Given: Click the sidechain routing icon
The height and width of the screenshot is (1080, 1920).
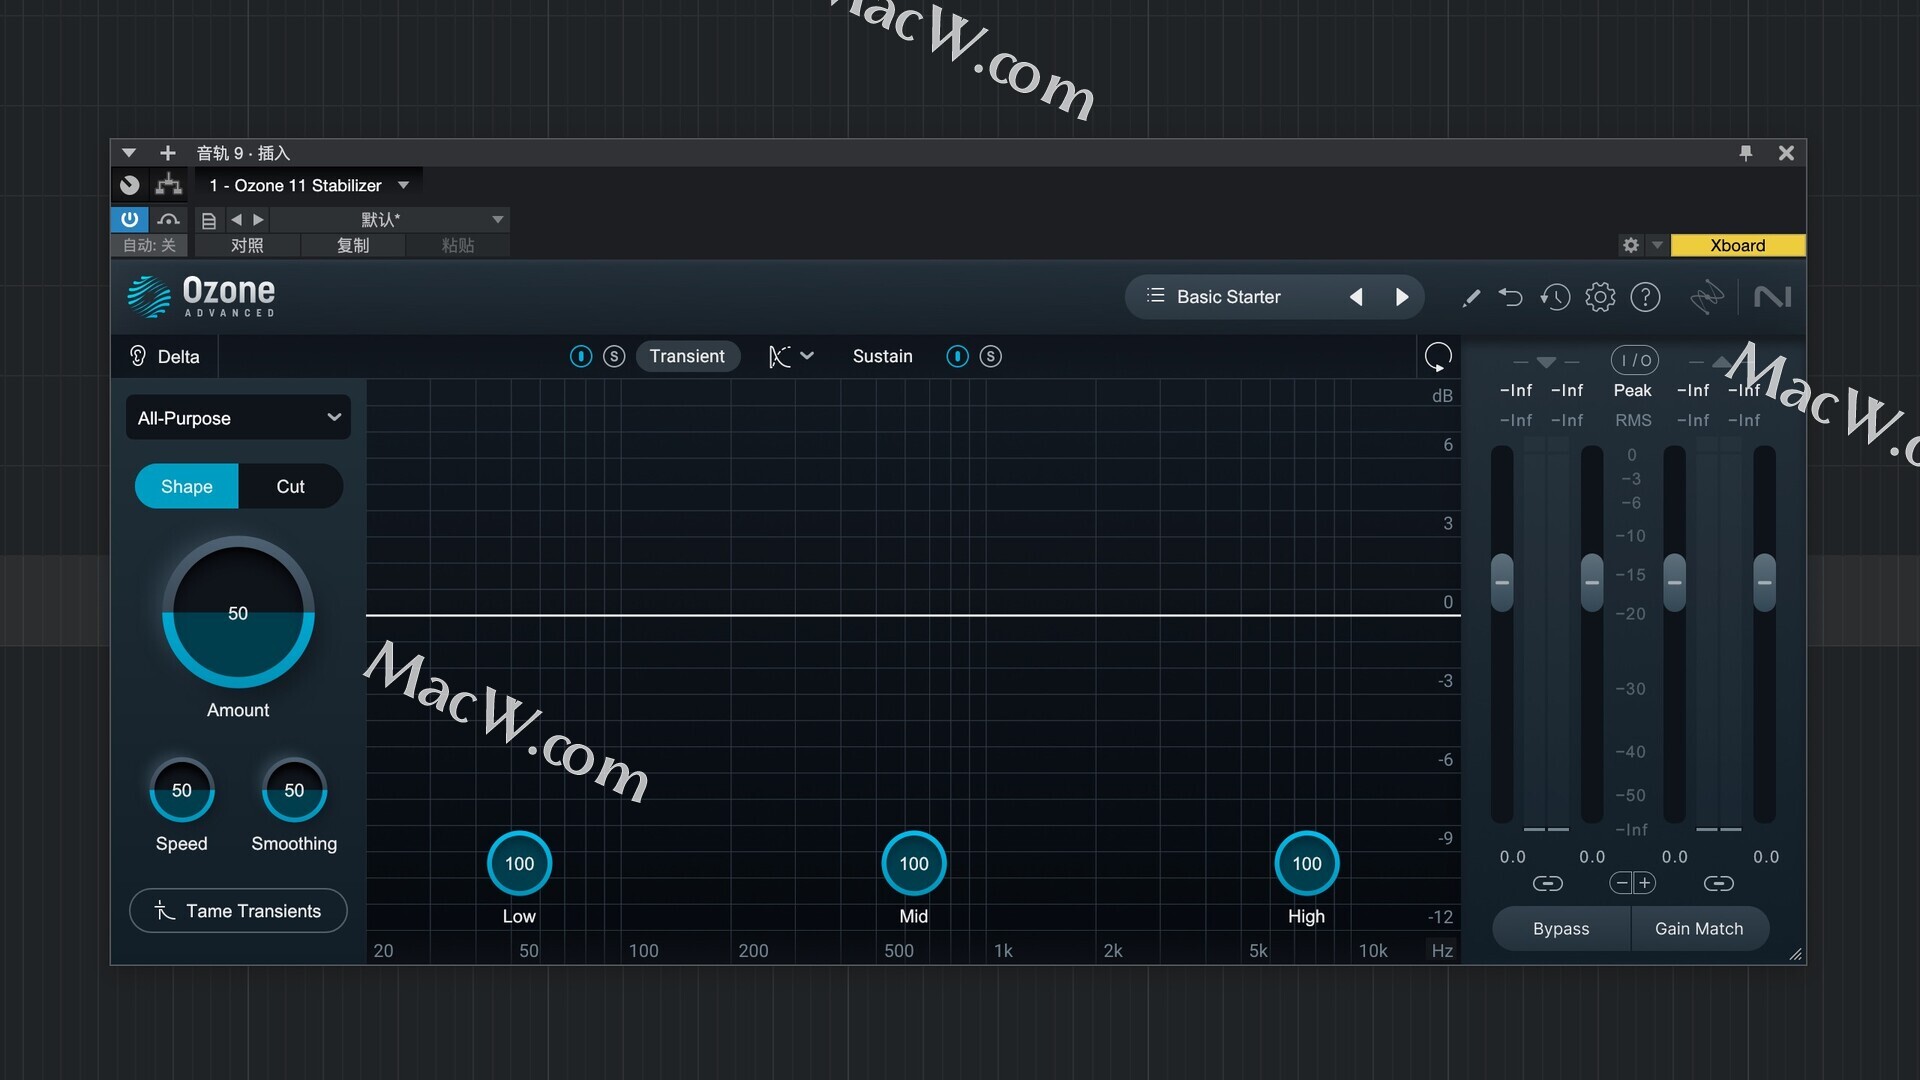Looking at the screenshot, I should tap(168, 185).
